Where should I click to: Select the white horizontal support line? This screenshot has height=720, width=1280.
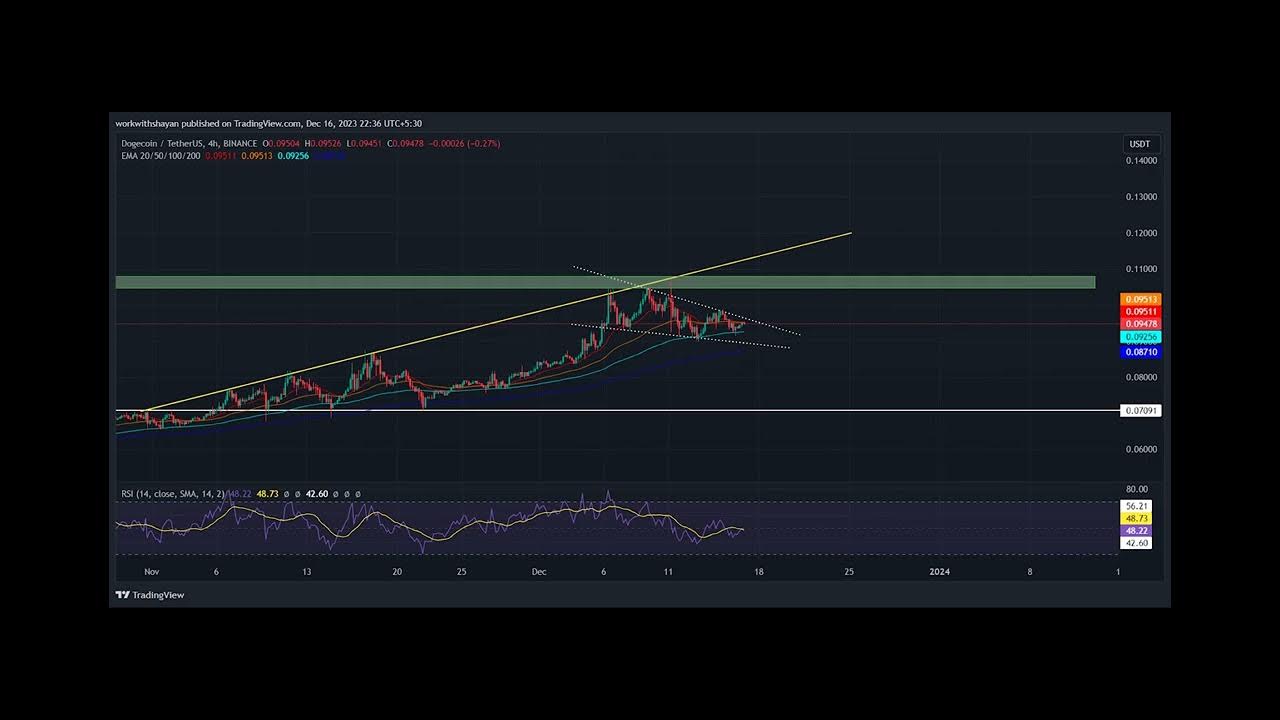tap(618, 411)
